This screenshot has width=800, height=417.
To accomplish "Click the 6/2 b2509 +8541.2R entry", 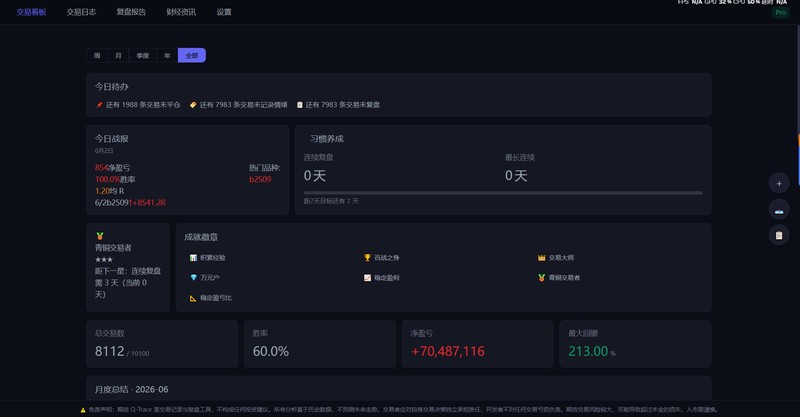I will click(130, 203).
